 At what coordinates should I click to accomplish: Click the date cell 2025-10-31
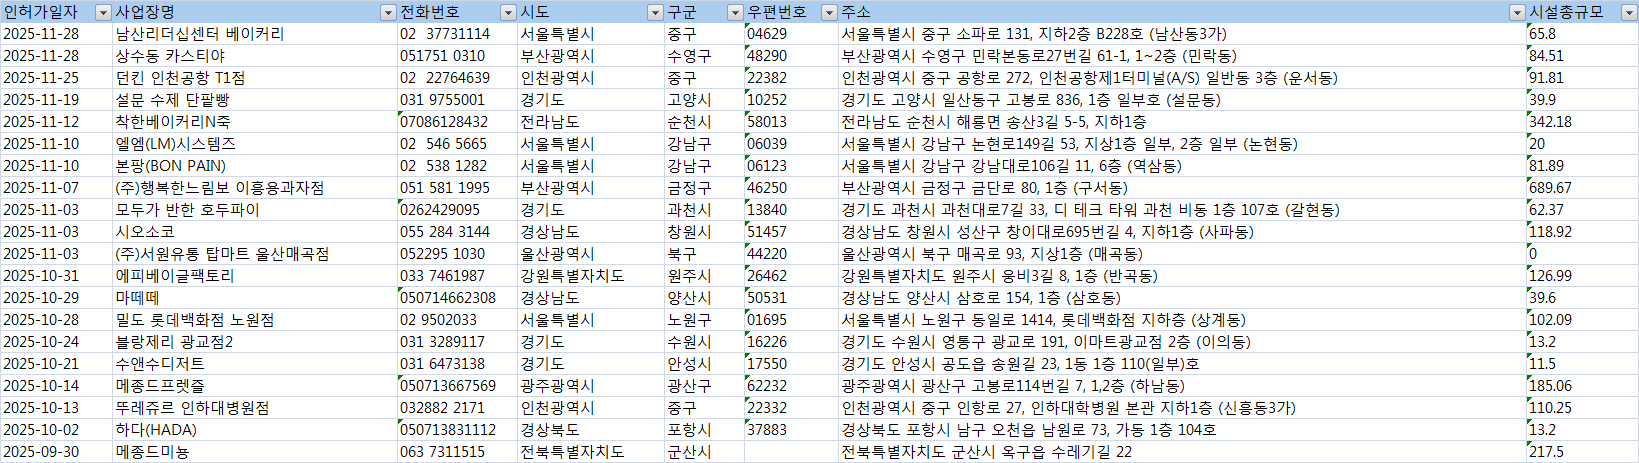click(56, 276)
